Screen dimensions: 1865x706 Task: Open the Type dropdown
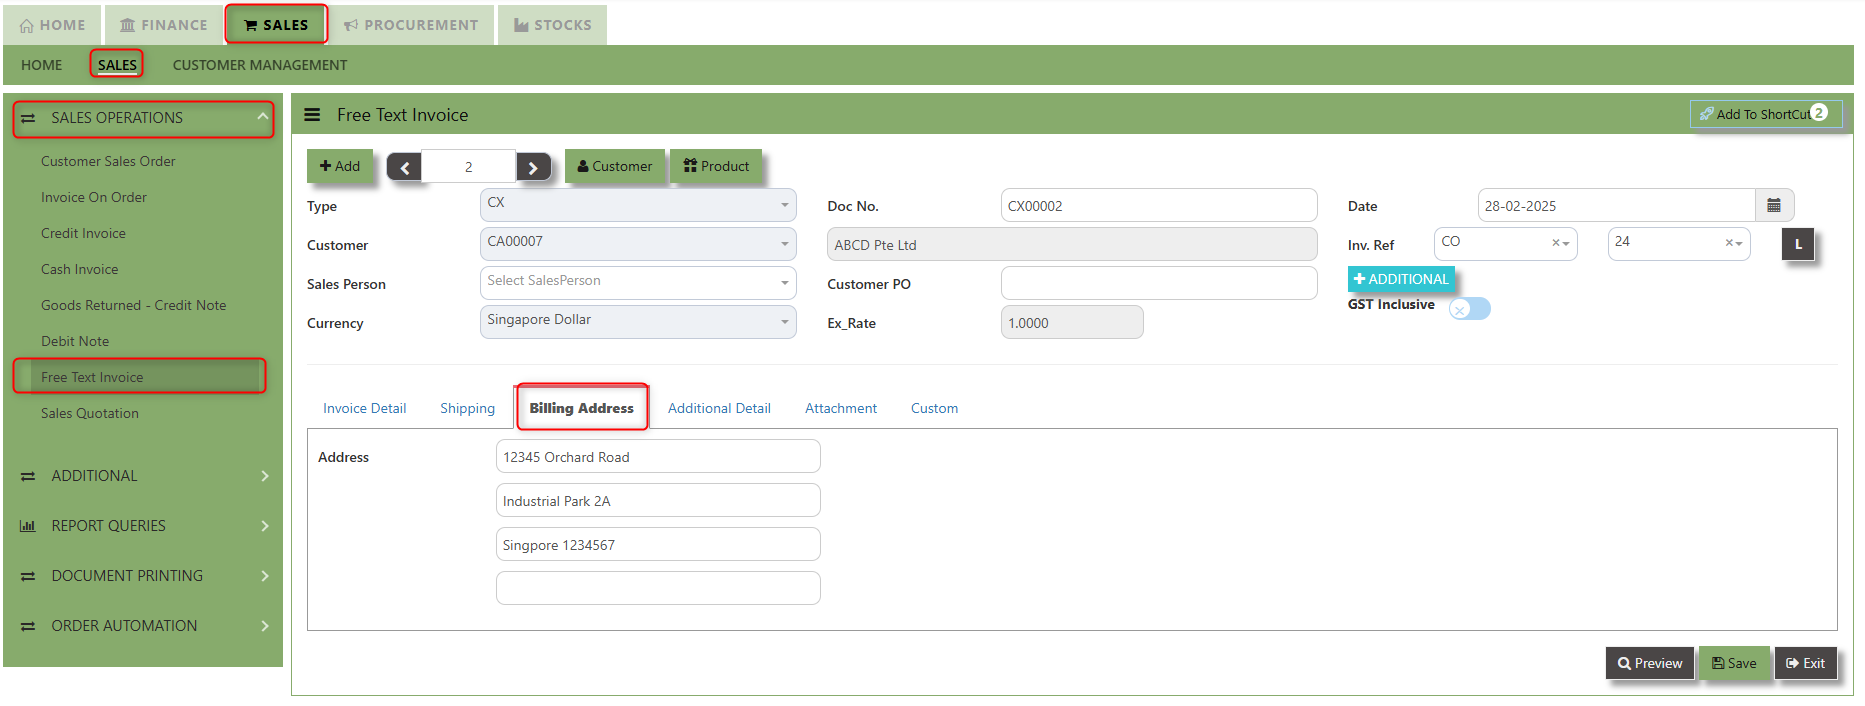tap(638, 205)
